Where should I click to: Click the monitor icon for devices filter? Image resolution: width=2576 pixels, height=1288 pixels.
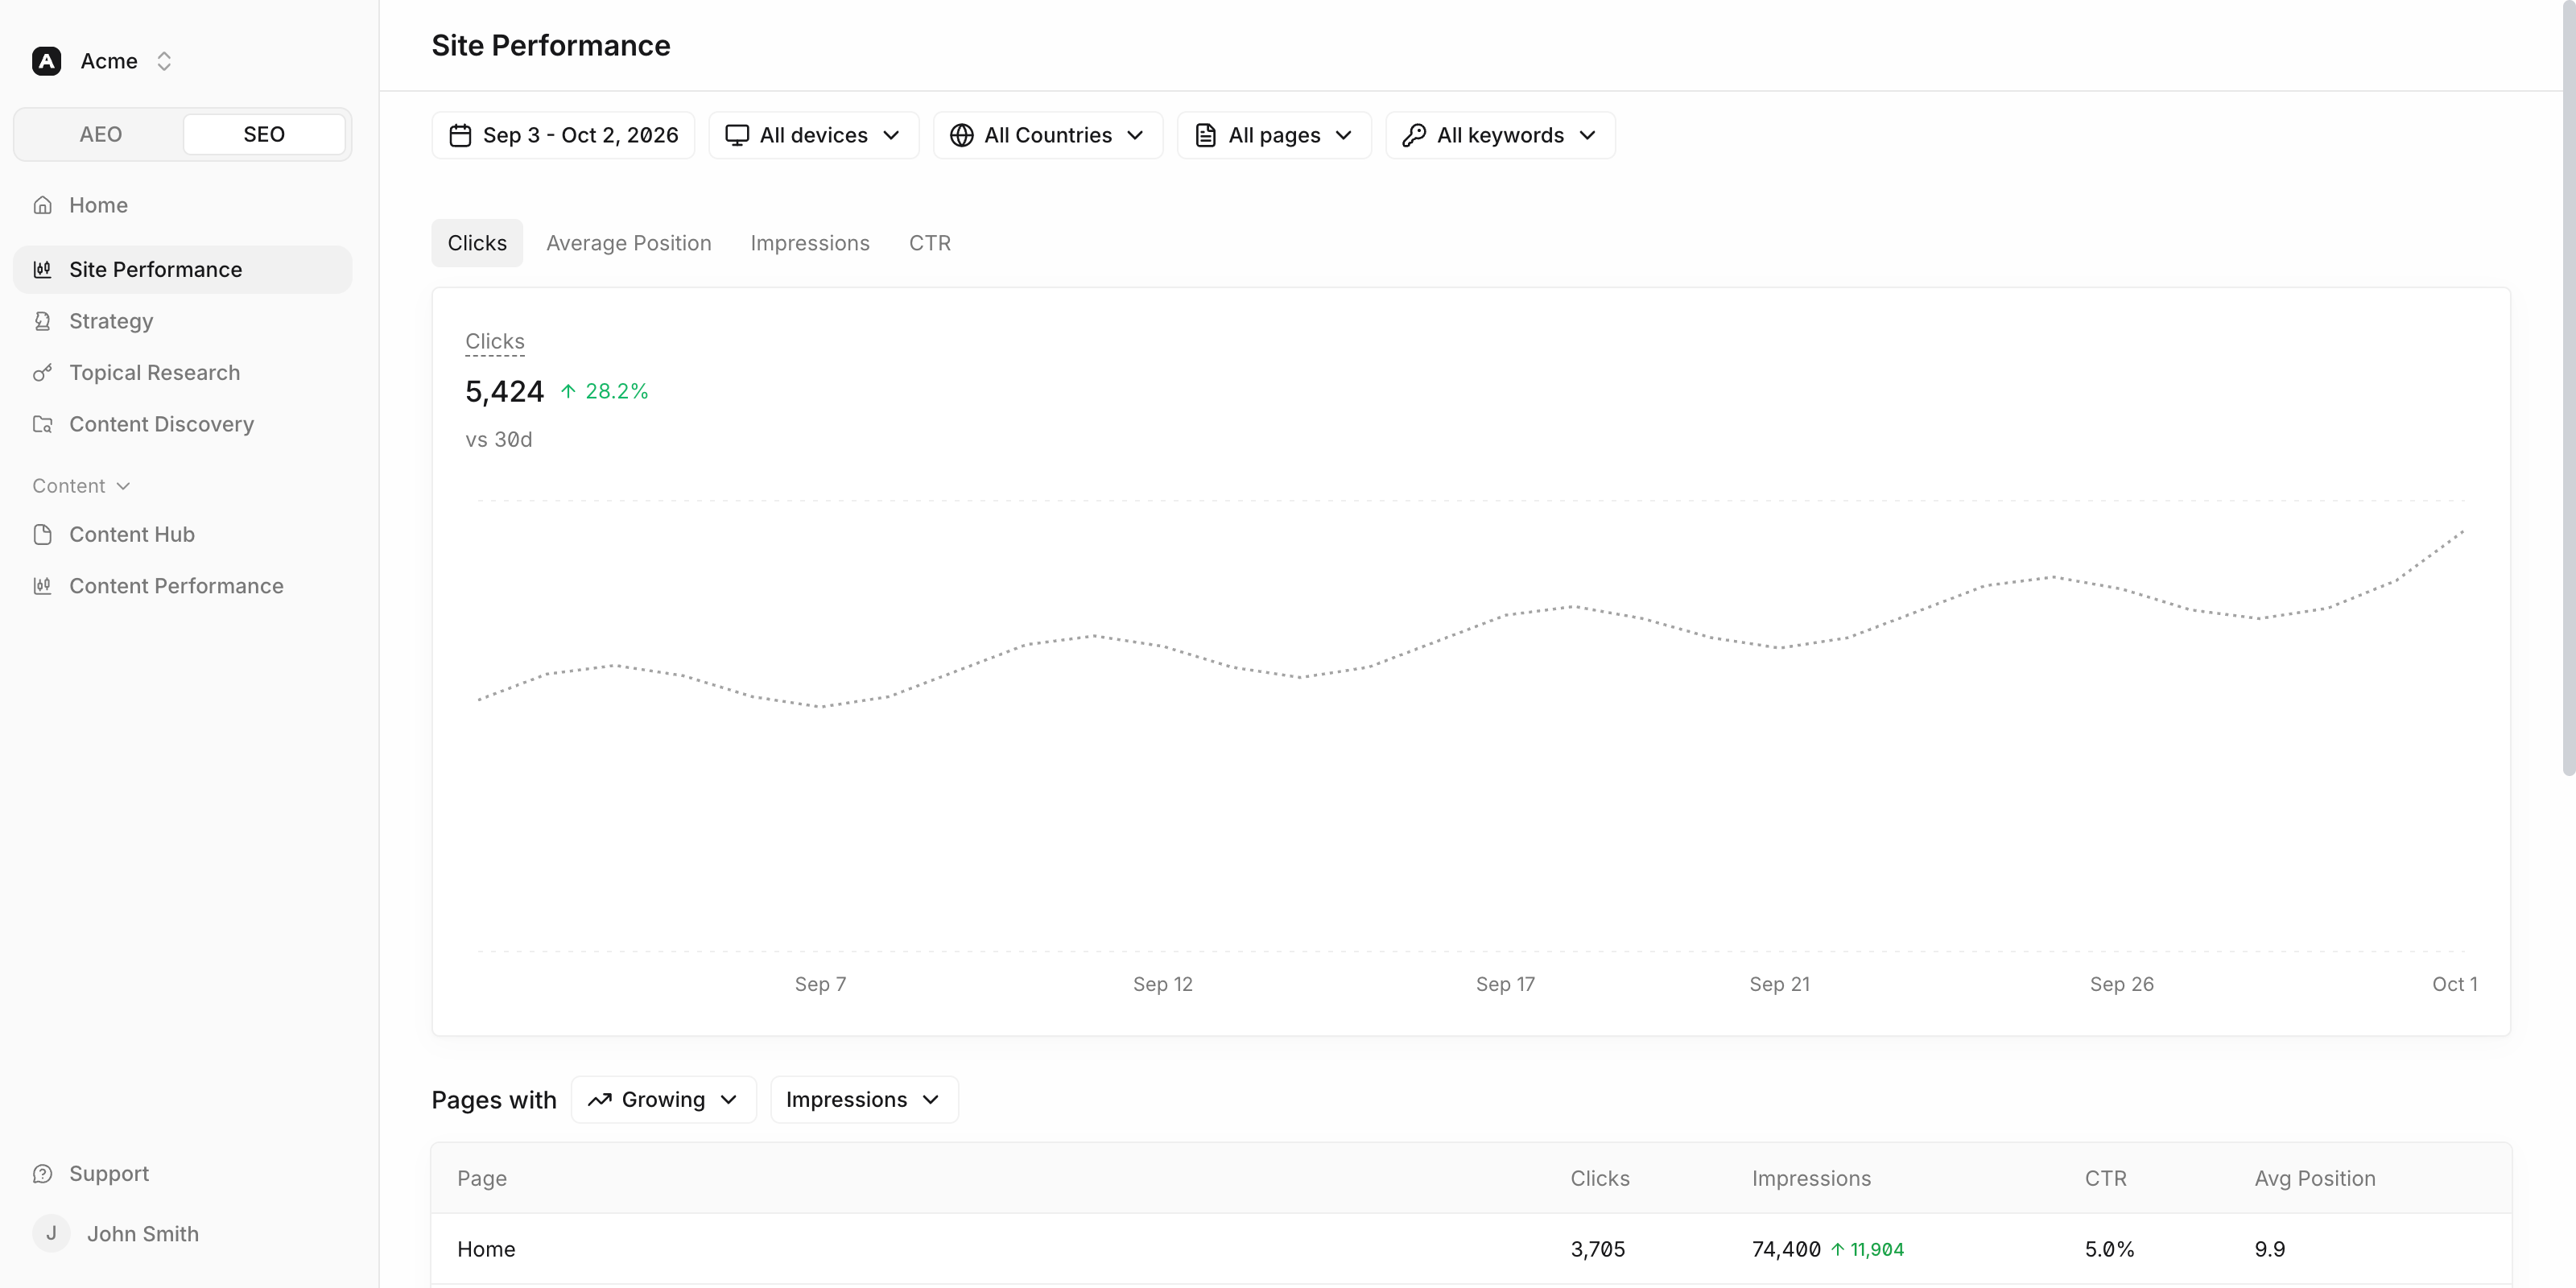click(737, 135)
